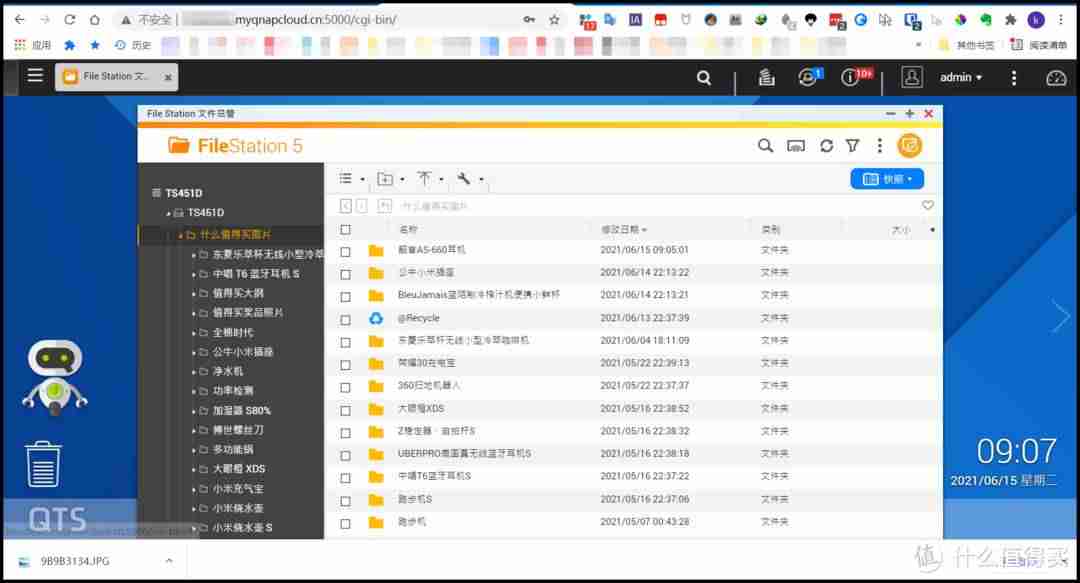
Task: Open background tasks stack icon in QTS bar
Action: pos(766,78)
